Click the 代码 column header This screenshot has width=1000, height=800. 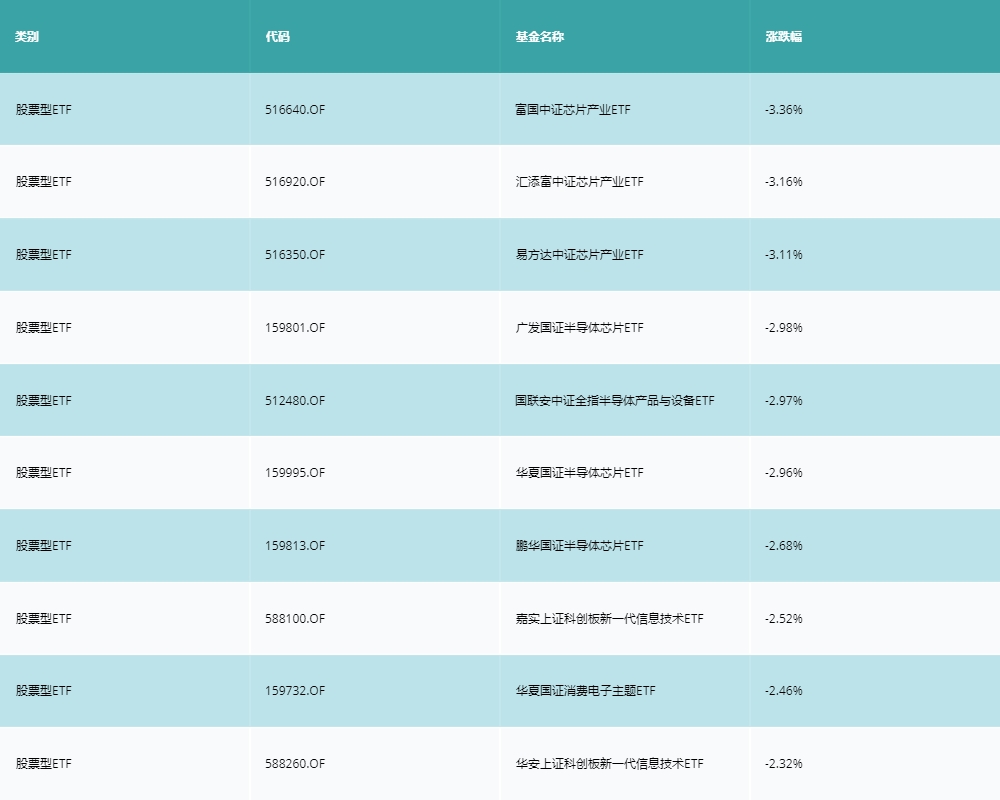point(278,37)
